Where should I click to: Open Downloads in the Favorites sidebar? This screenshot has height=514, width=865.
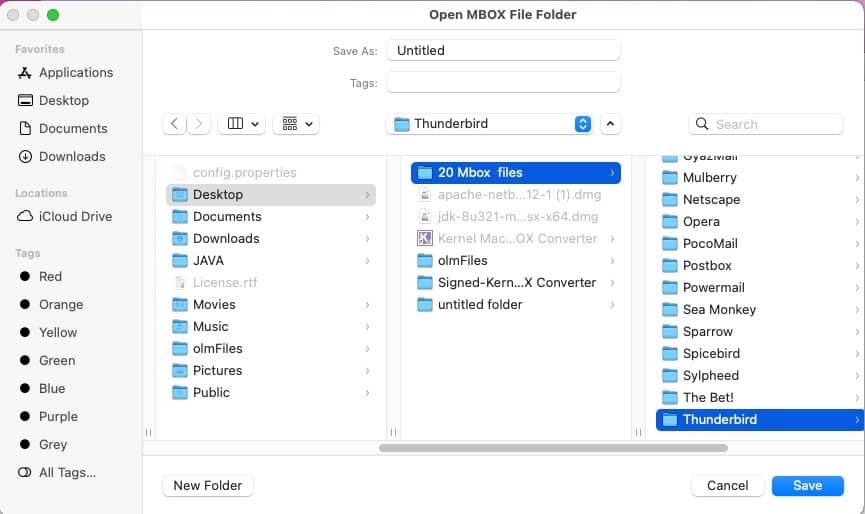pos(62,157)
